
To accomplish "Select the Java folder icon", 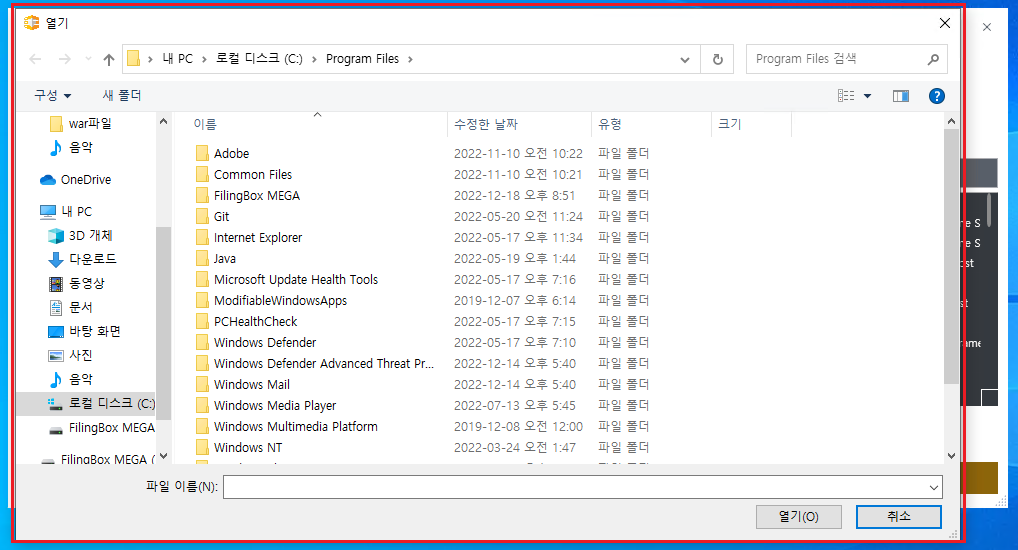I will pyautogui.click(x=202, y=258).
